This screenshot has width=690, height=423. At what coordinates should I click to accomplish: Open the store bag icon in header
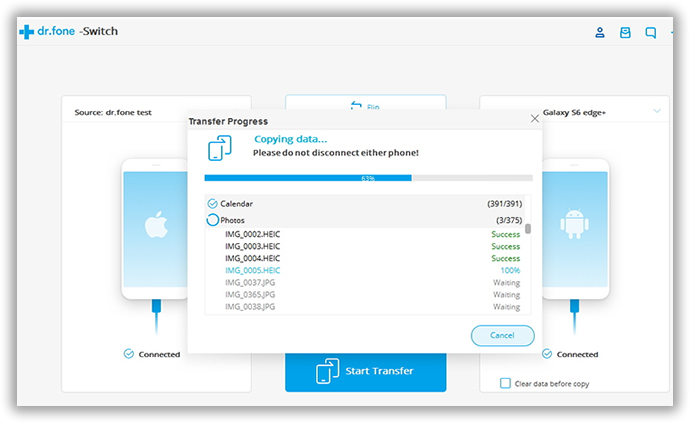pos(625,32)
